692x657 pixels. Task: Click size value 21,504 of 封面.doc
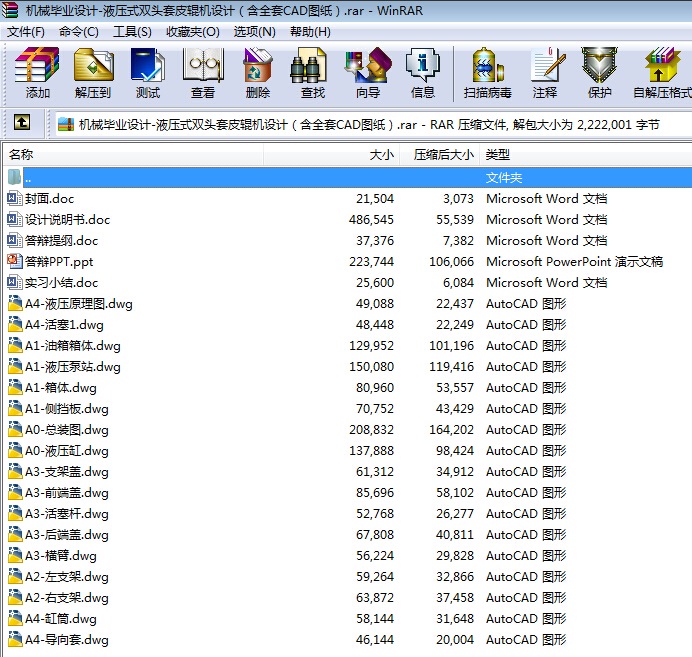point(375,199)
